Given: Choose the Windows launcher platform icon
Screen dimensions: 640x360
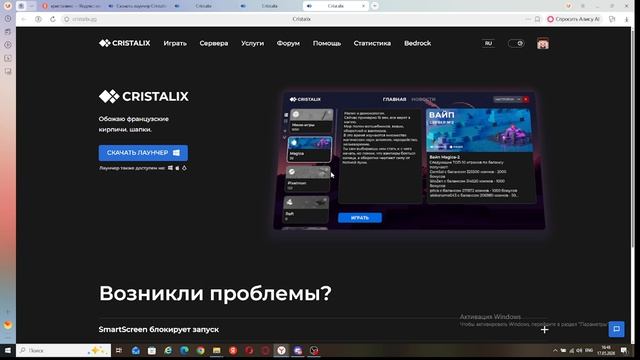Looking at the screenshot, I should pos(170,168).
